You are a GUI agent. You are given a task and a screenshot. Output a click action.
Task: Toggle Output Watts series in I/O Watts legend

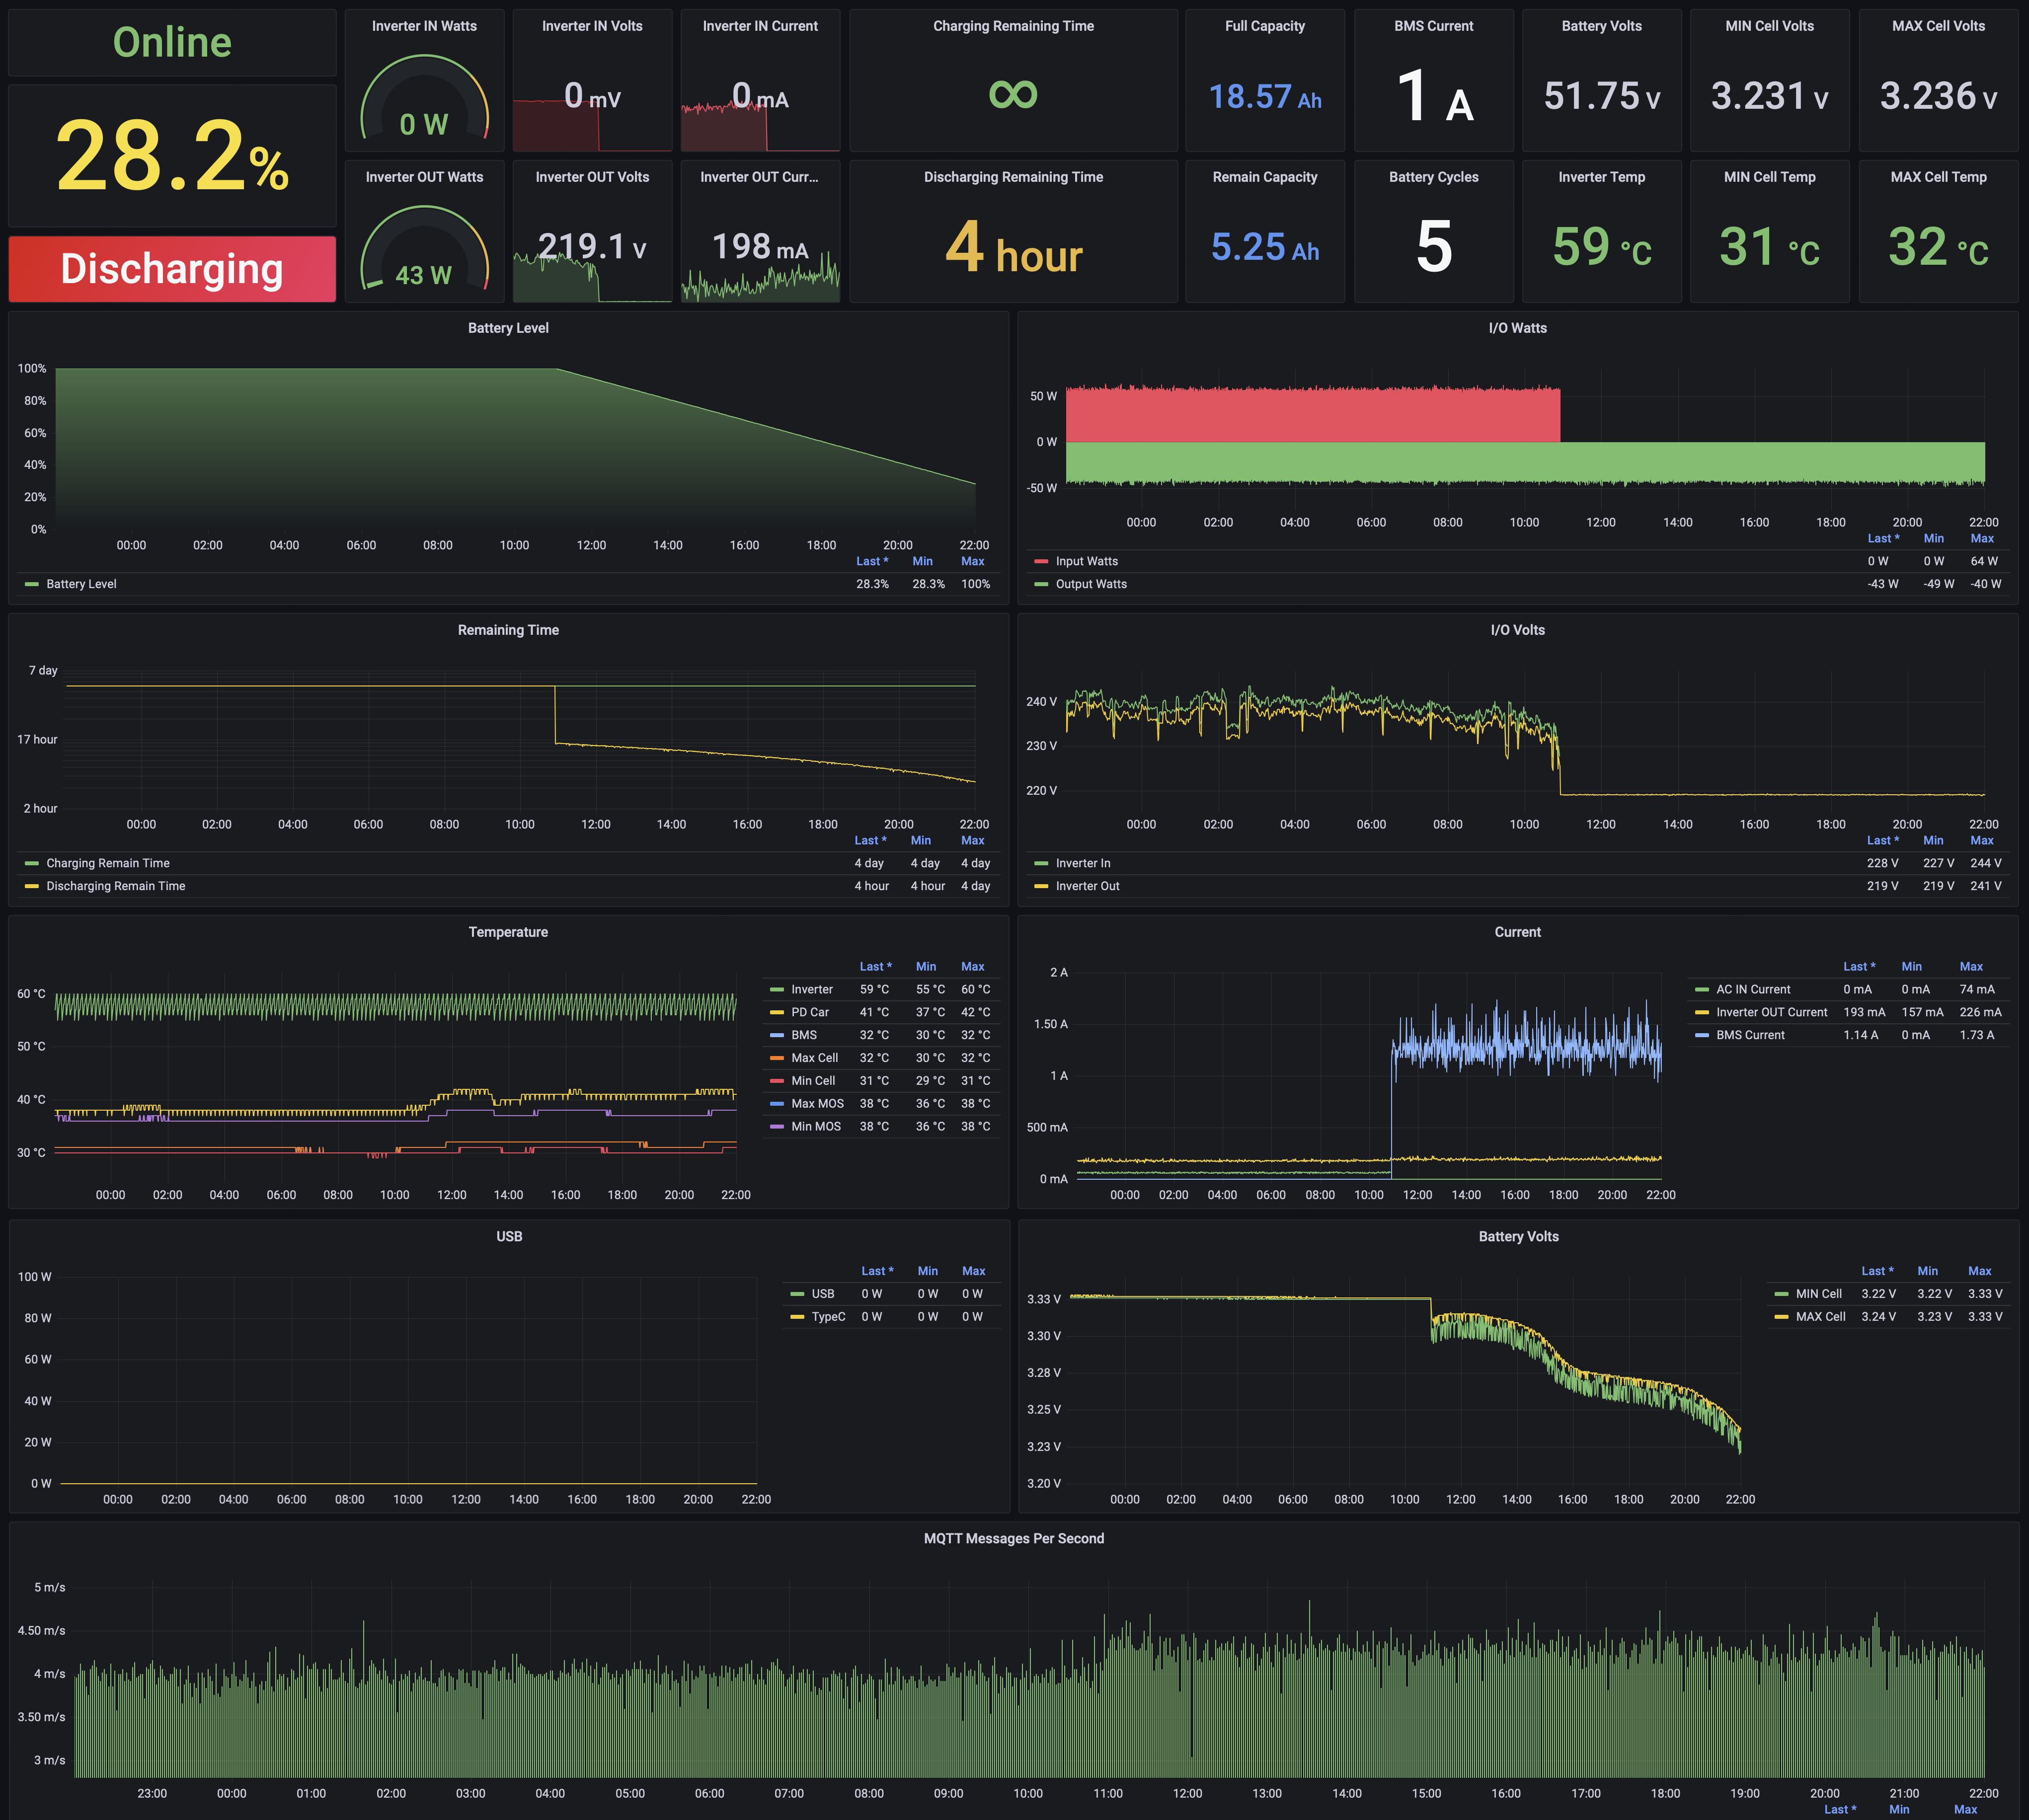1091,584
